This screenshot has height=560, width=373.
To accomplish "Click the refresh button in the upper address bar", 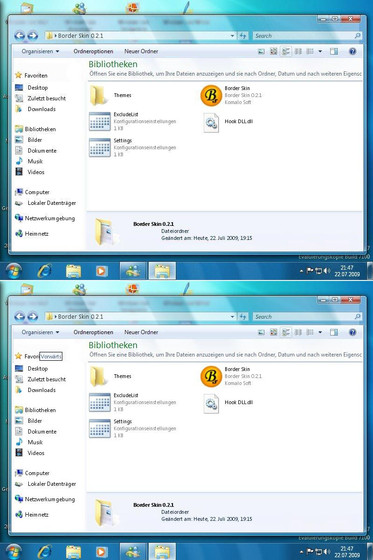I will 243,36.
